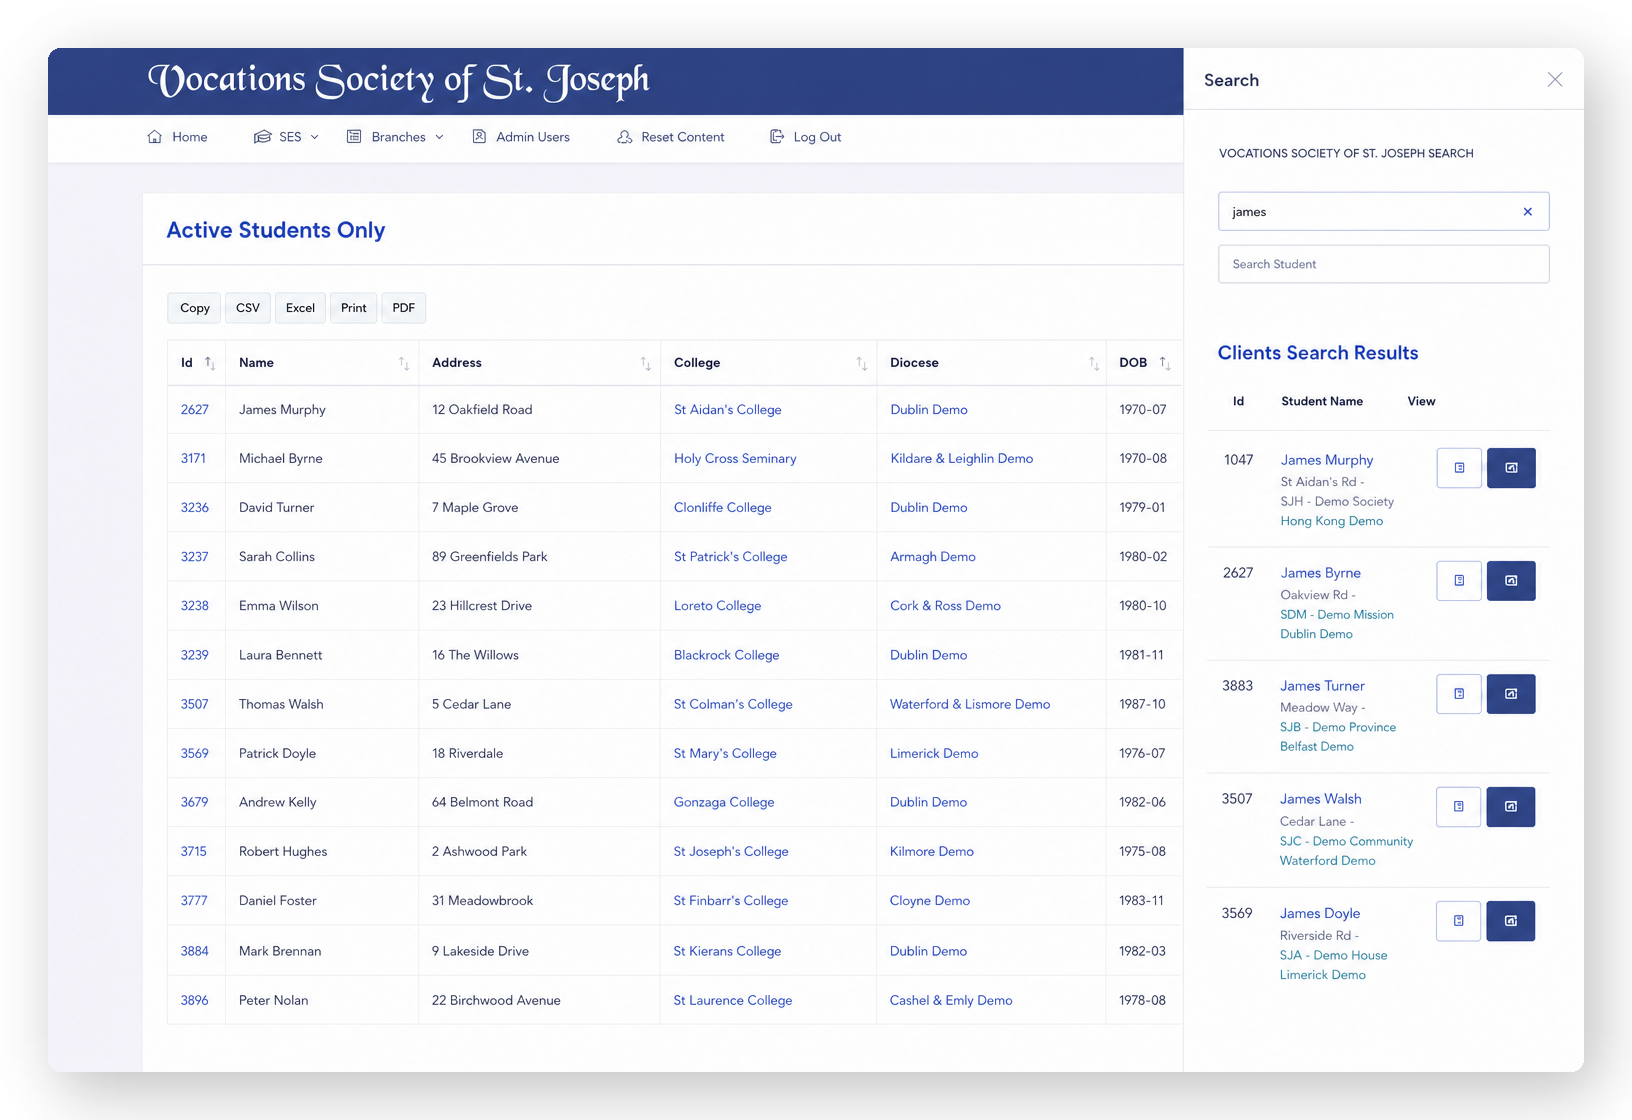Click the SES graduation cap icon
The image size is (1632, 1120).
coord(262,137)
